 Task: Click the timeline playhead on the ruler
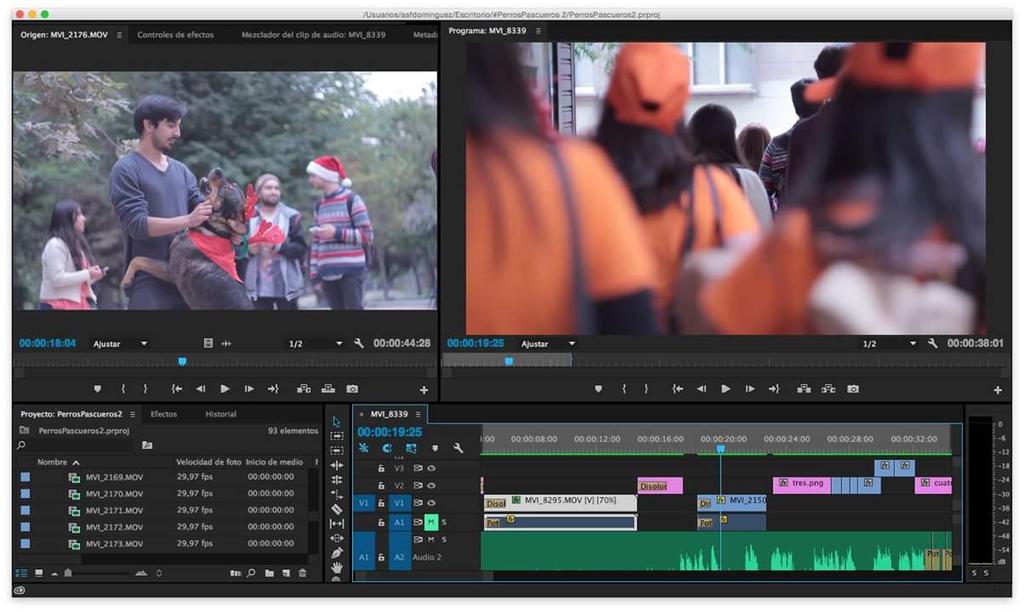click(x=720, y=449)
